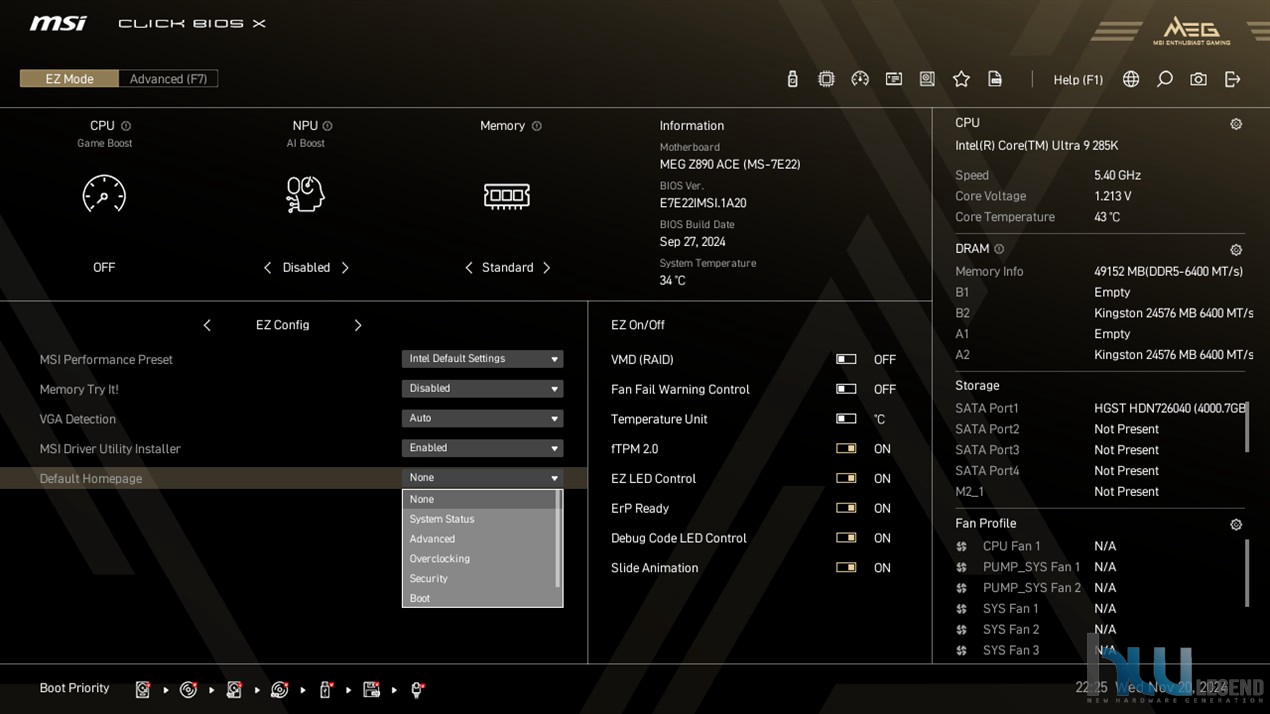The image size is (1270, 714).
Task: Open the M-Flash USB drive tool icon
Action: (792, 79)
